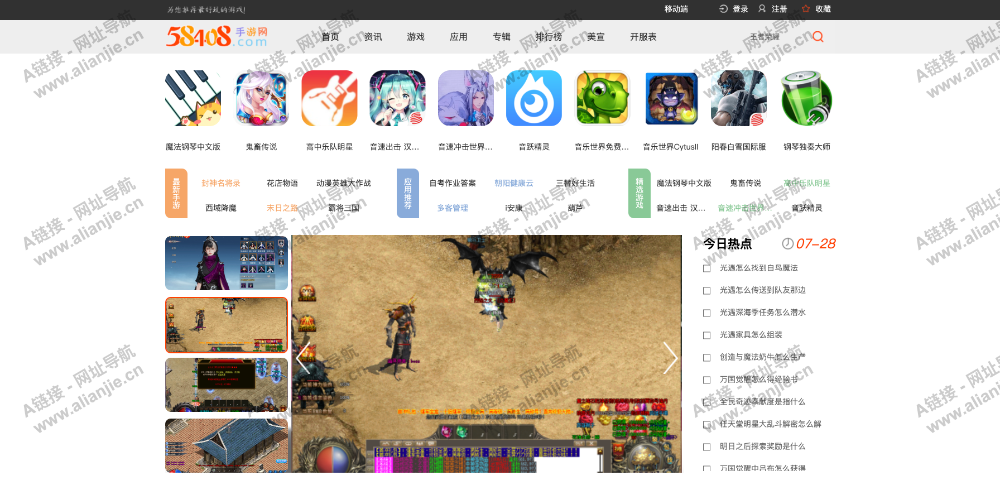Open the 花店物语 link
Screen dimensions: 1000x485
(x=282, y=183)
